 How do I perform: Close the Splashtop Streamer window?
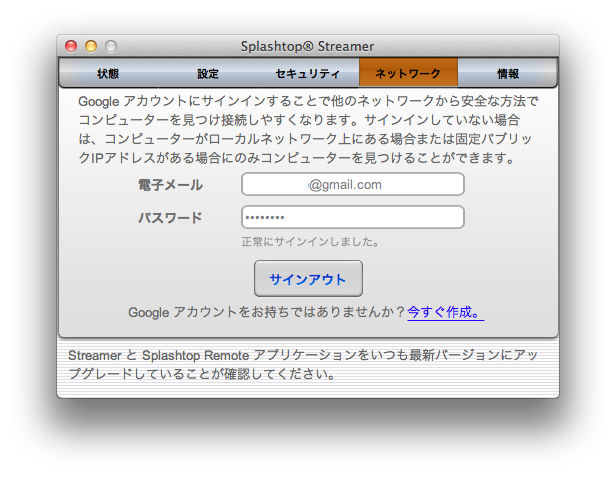click(x=71, y=46)
